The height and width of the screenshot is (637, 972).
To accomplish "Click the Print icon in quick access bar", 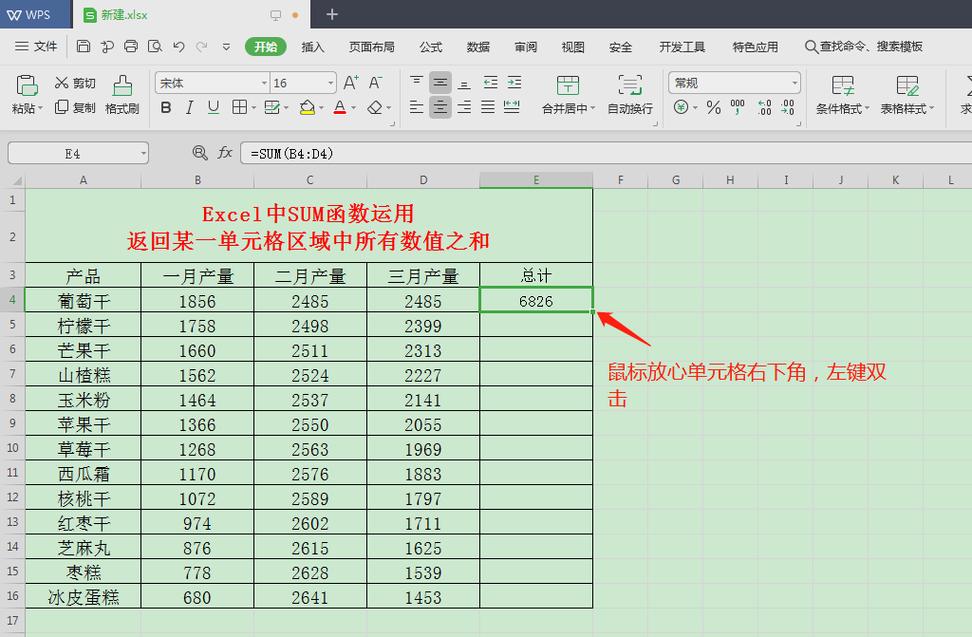I will point(131,46).
